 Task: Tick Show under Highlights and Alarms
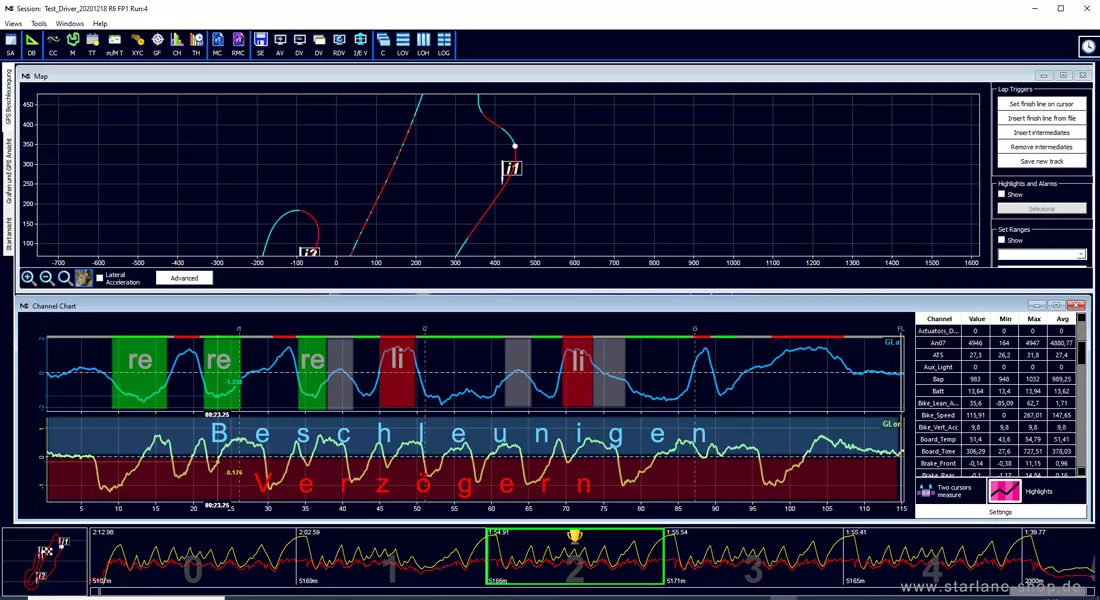1002,194
